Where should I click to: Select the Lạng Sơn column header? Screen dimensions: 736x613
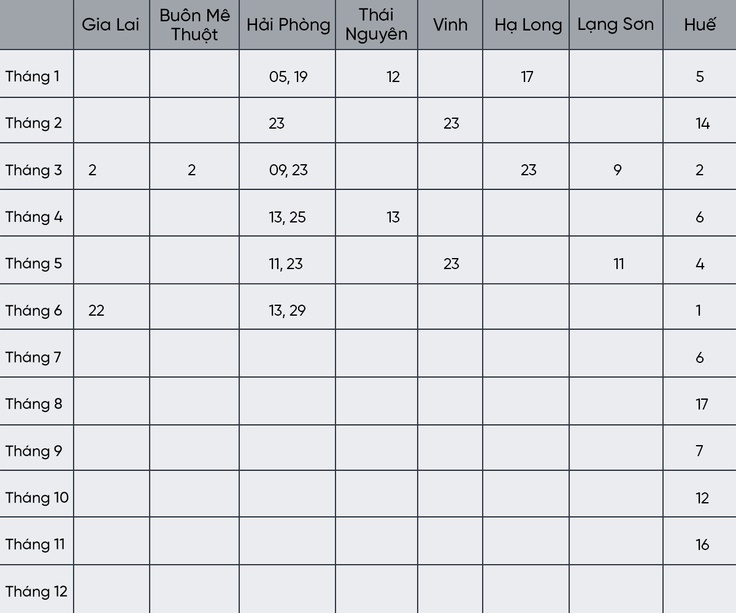click(x=616, y=24)
